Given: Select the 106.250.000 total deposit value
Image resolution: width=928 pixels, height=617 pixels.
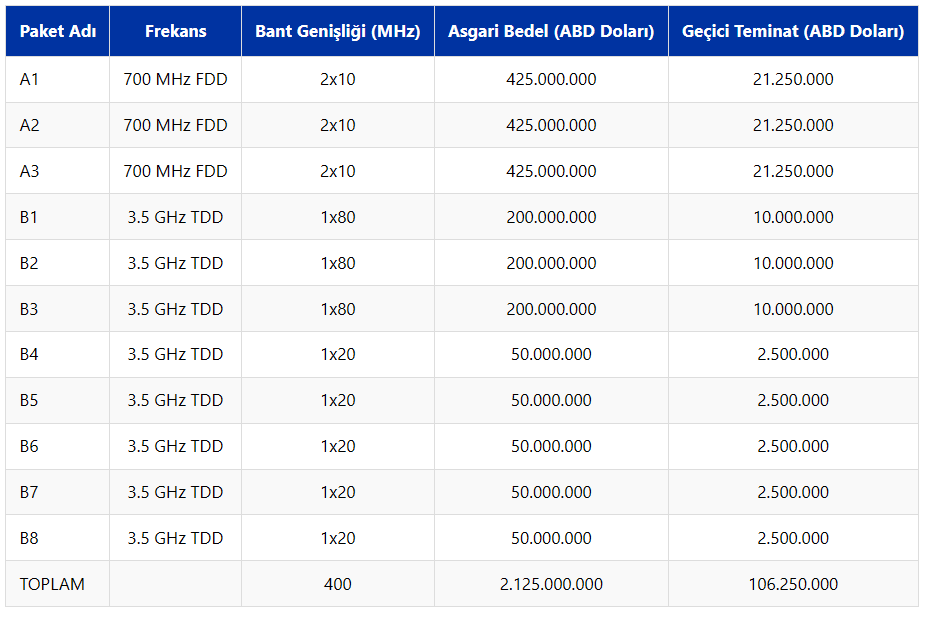Looking at the screenshot, I should [x=792, y=583].
